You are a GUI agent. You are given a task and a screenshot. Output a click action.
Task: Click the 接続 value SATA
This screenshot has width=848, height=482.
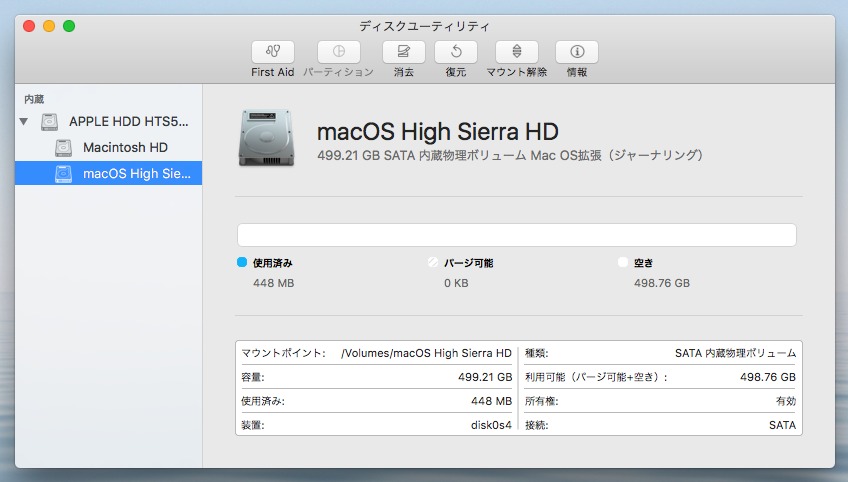[x=783, y=425]
